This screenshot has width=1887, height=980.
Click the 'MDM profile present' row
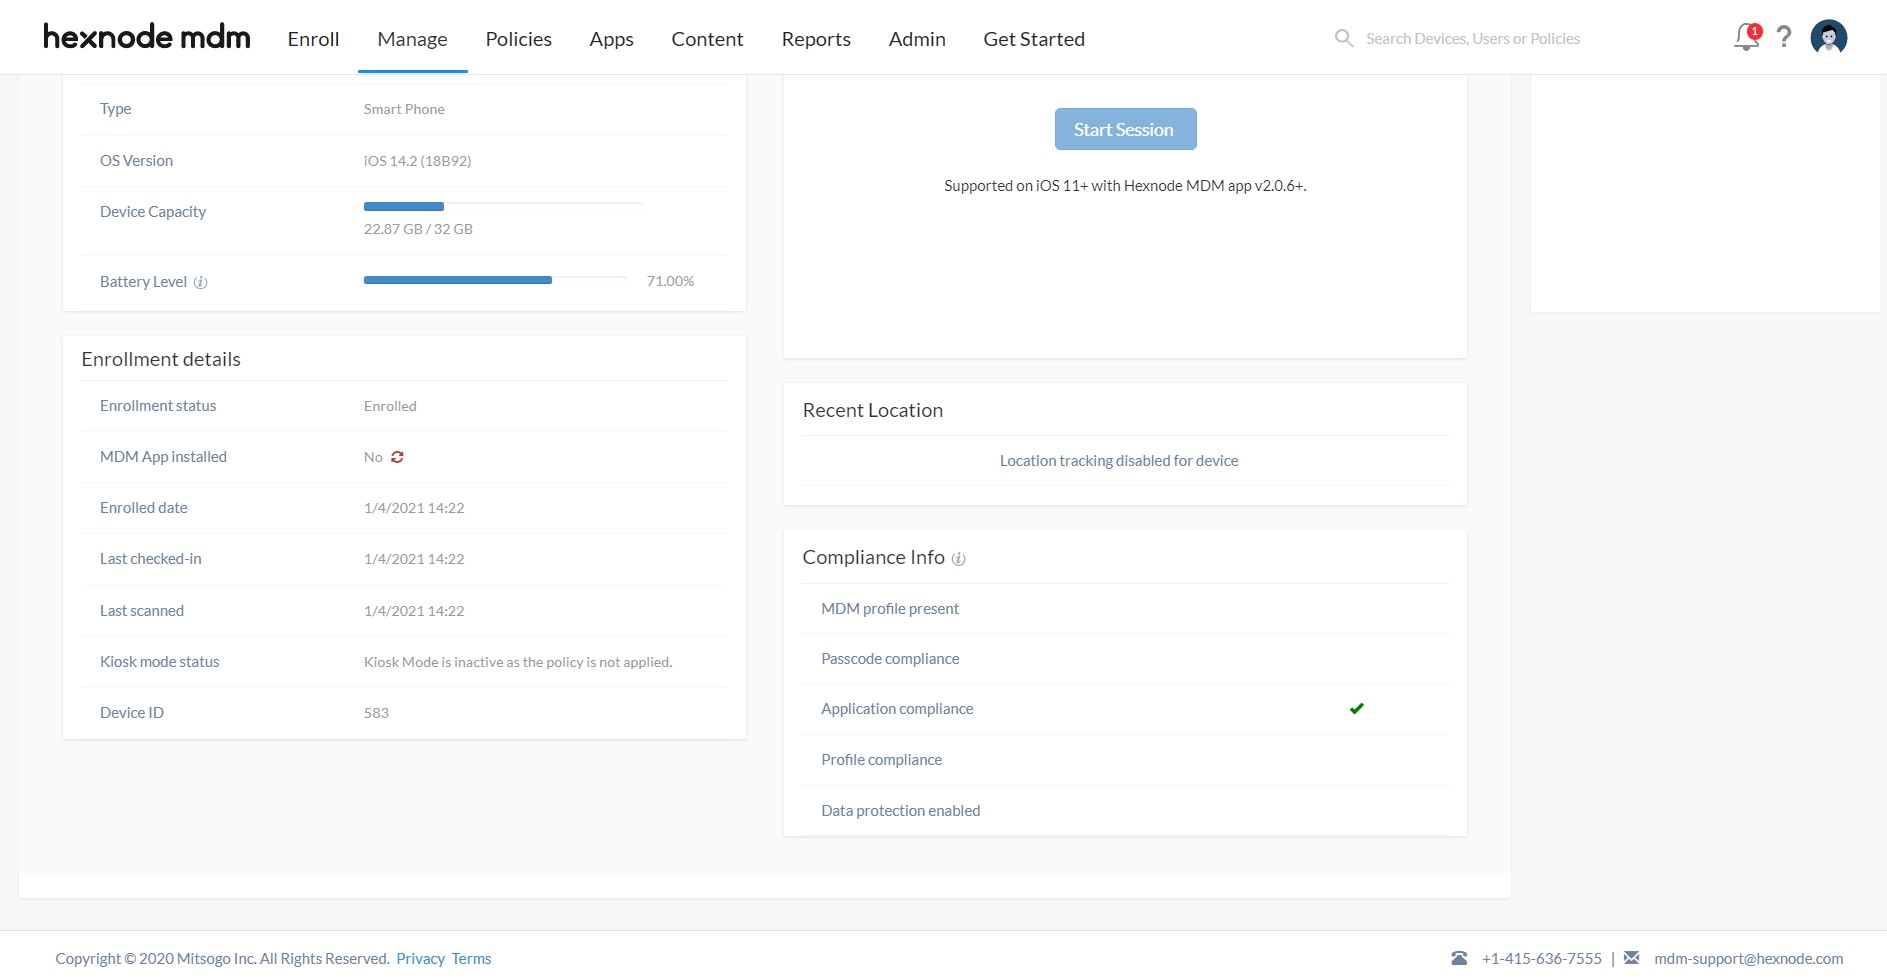click(1125, 609)
